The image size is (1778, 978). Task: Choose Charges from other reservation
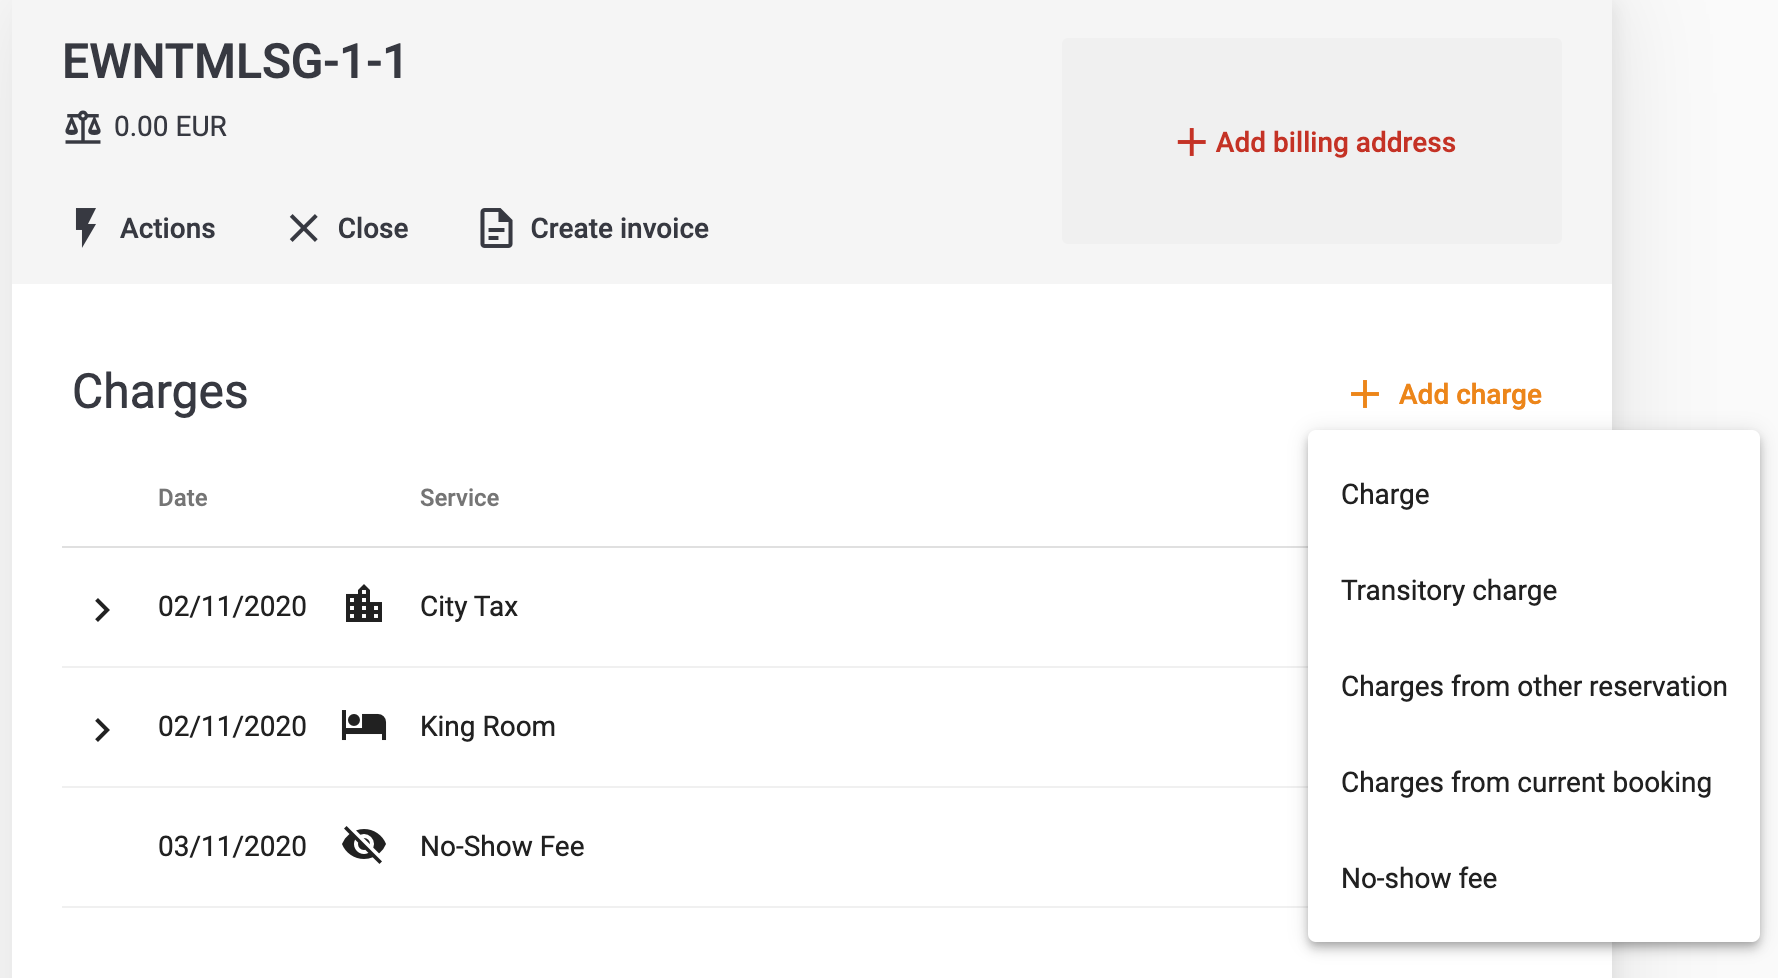point(1534,686)
